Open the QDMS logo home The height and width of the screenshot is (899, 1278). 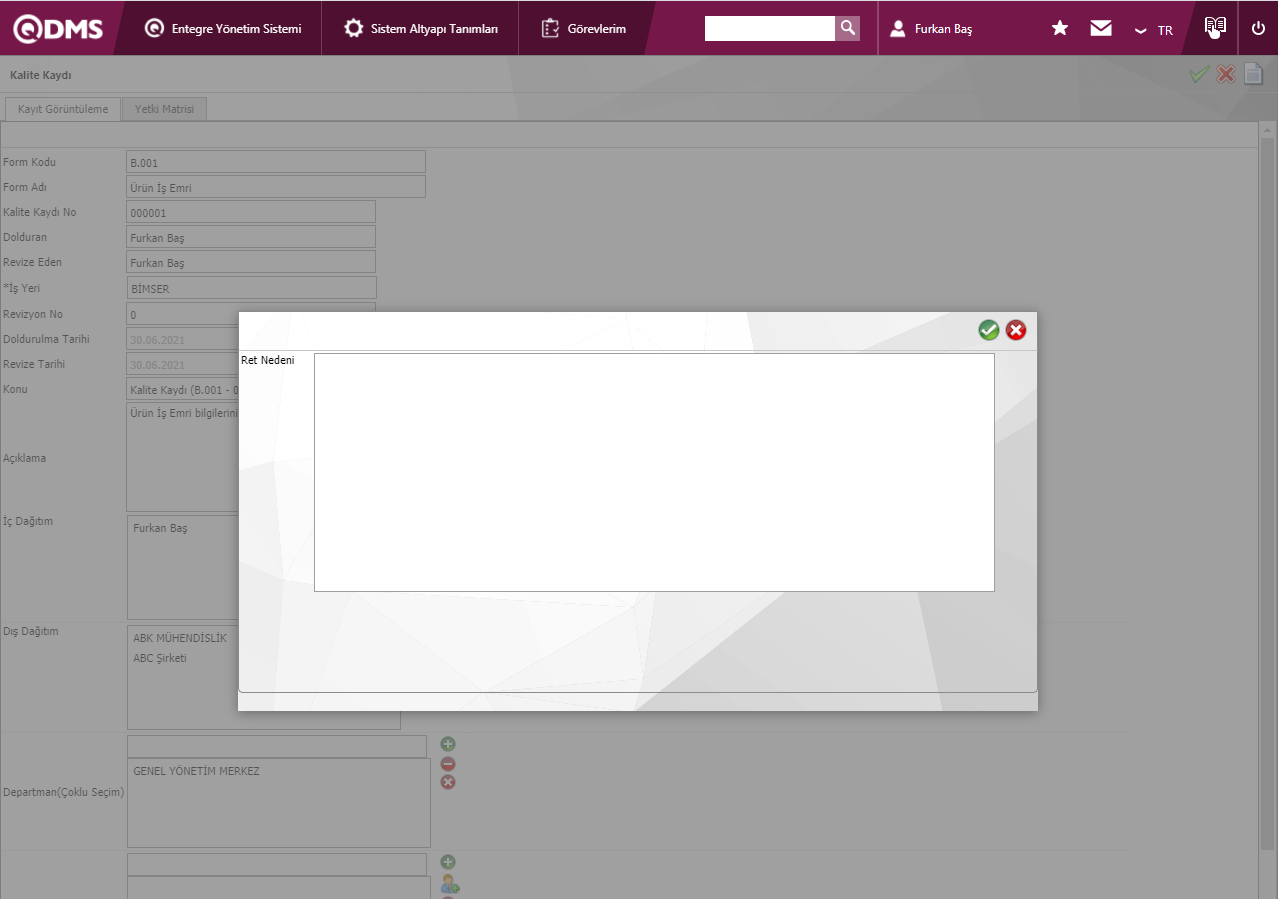click(x=58, y=28)
